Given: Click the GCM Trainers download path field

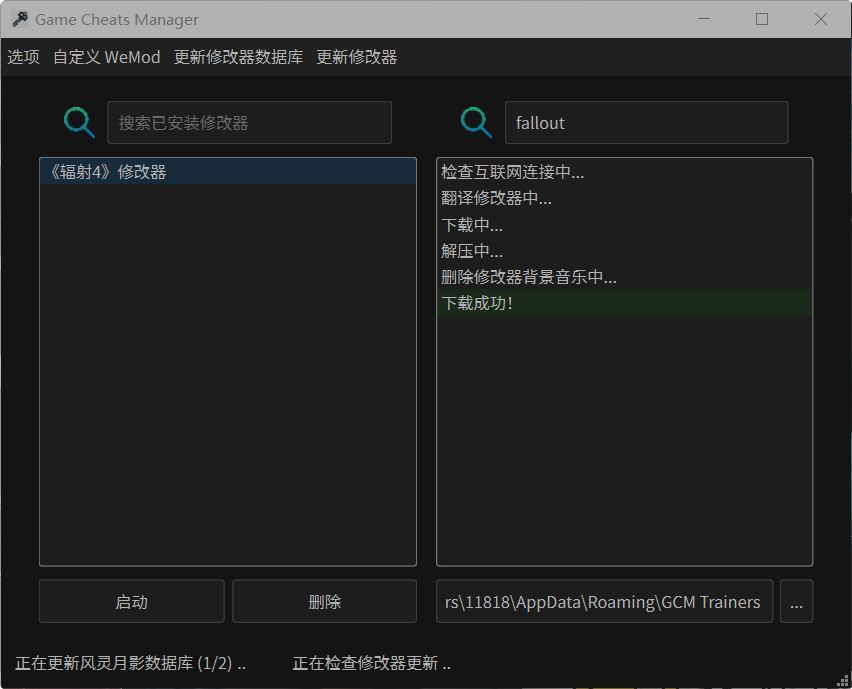Looking at the screenshot, I should click(604, 601).
